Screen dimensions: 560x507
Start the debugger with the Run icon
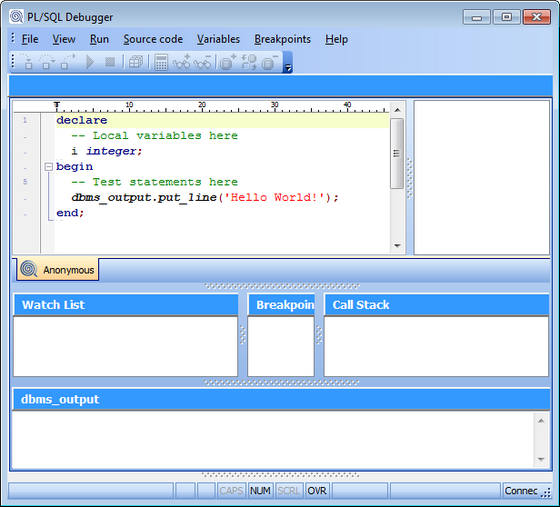[x=90, y=62]
